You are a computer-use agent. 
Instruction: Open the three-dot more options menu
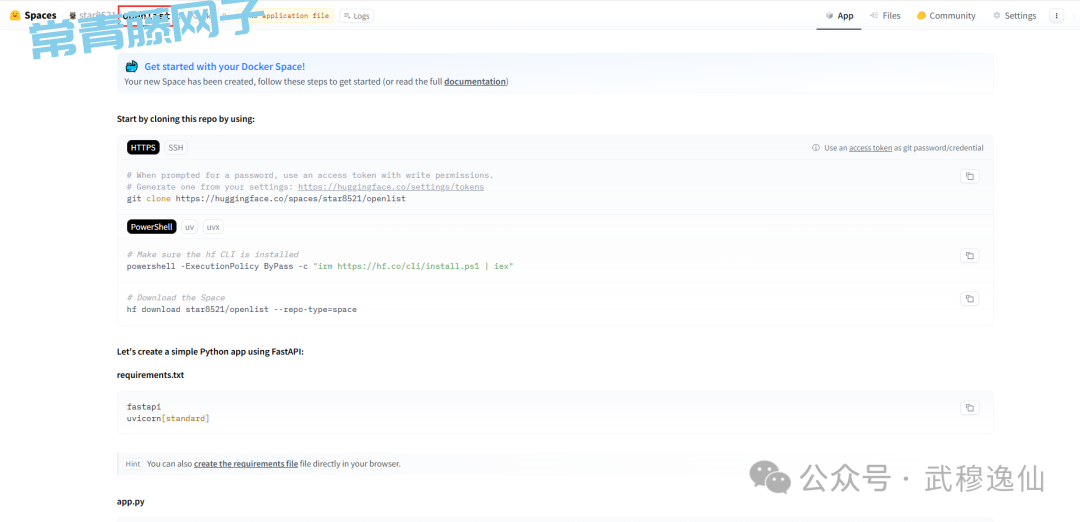[x=1056, y=16]
